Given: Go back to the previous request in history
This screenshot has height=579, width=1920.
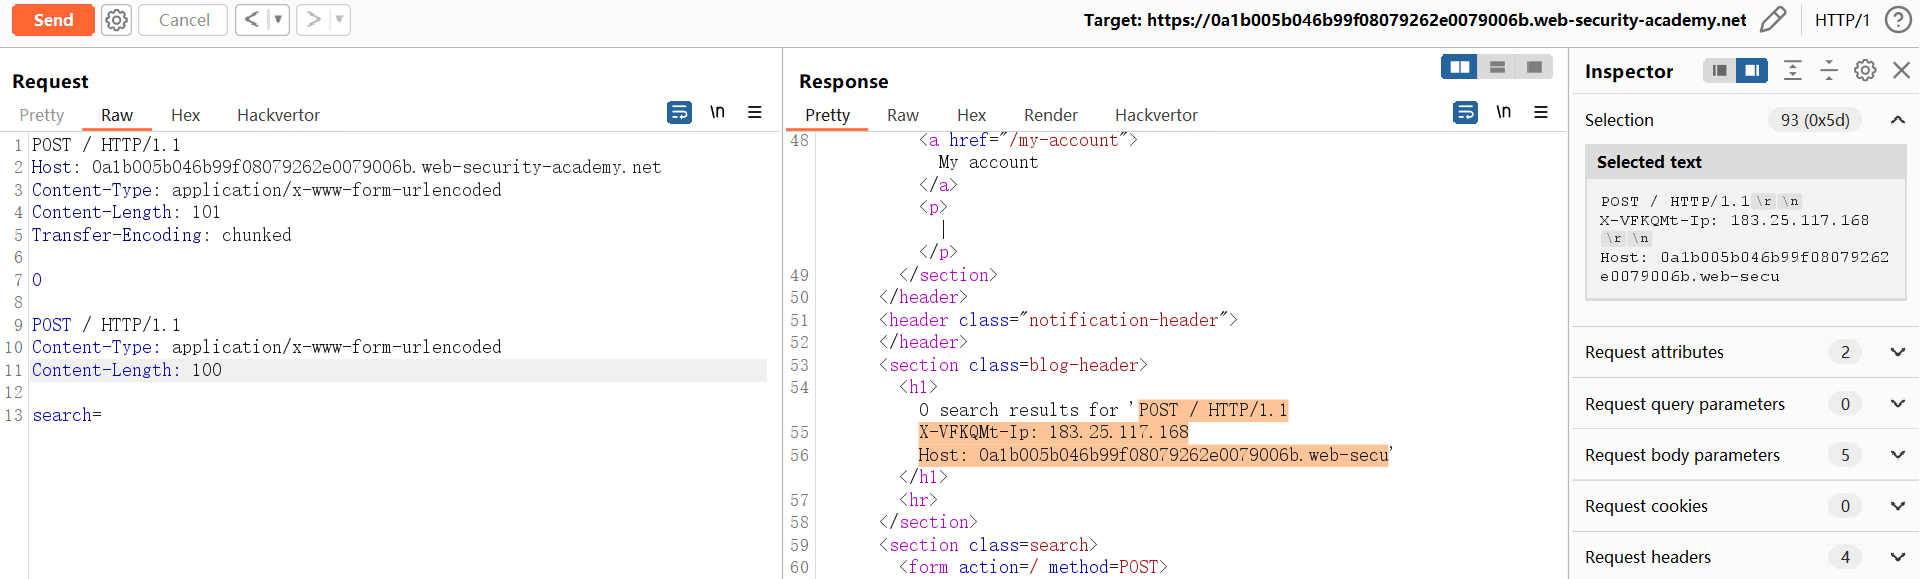Looking at the screenshot, I should coord(252,20).
